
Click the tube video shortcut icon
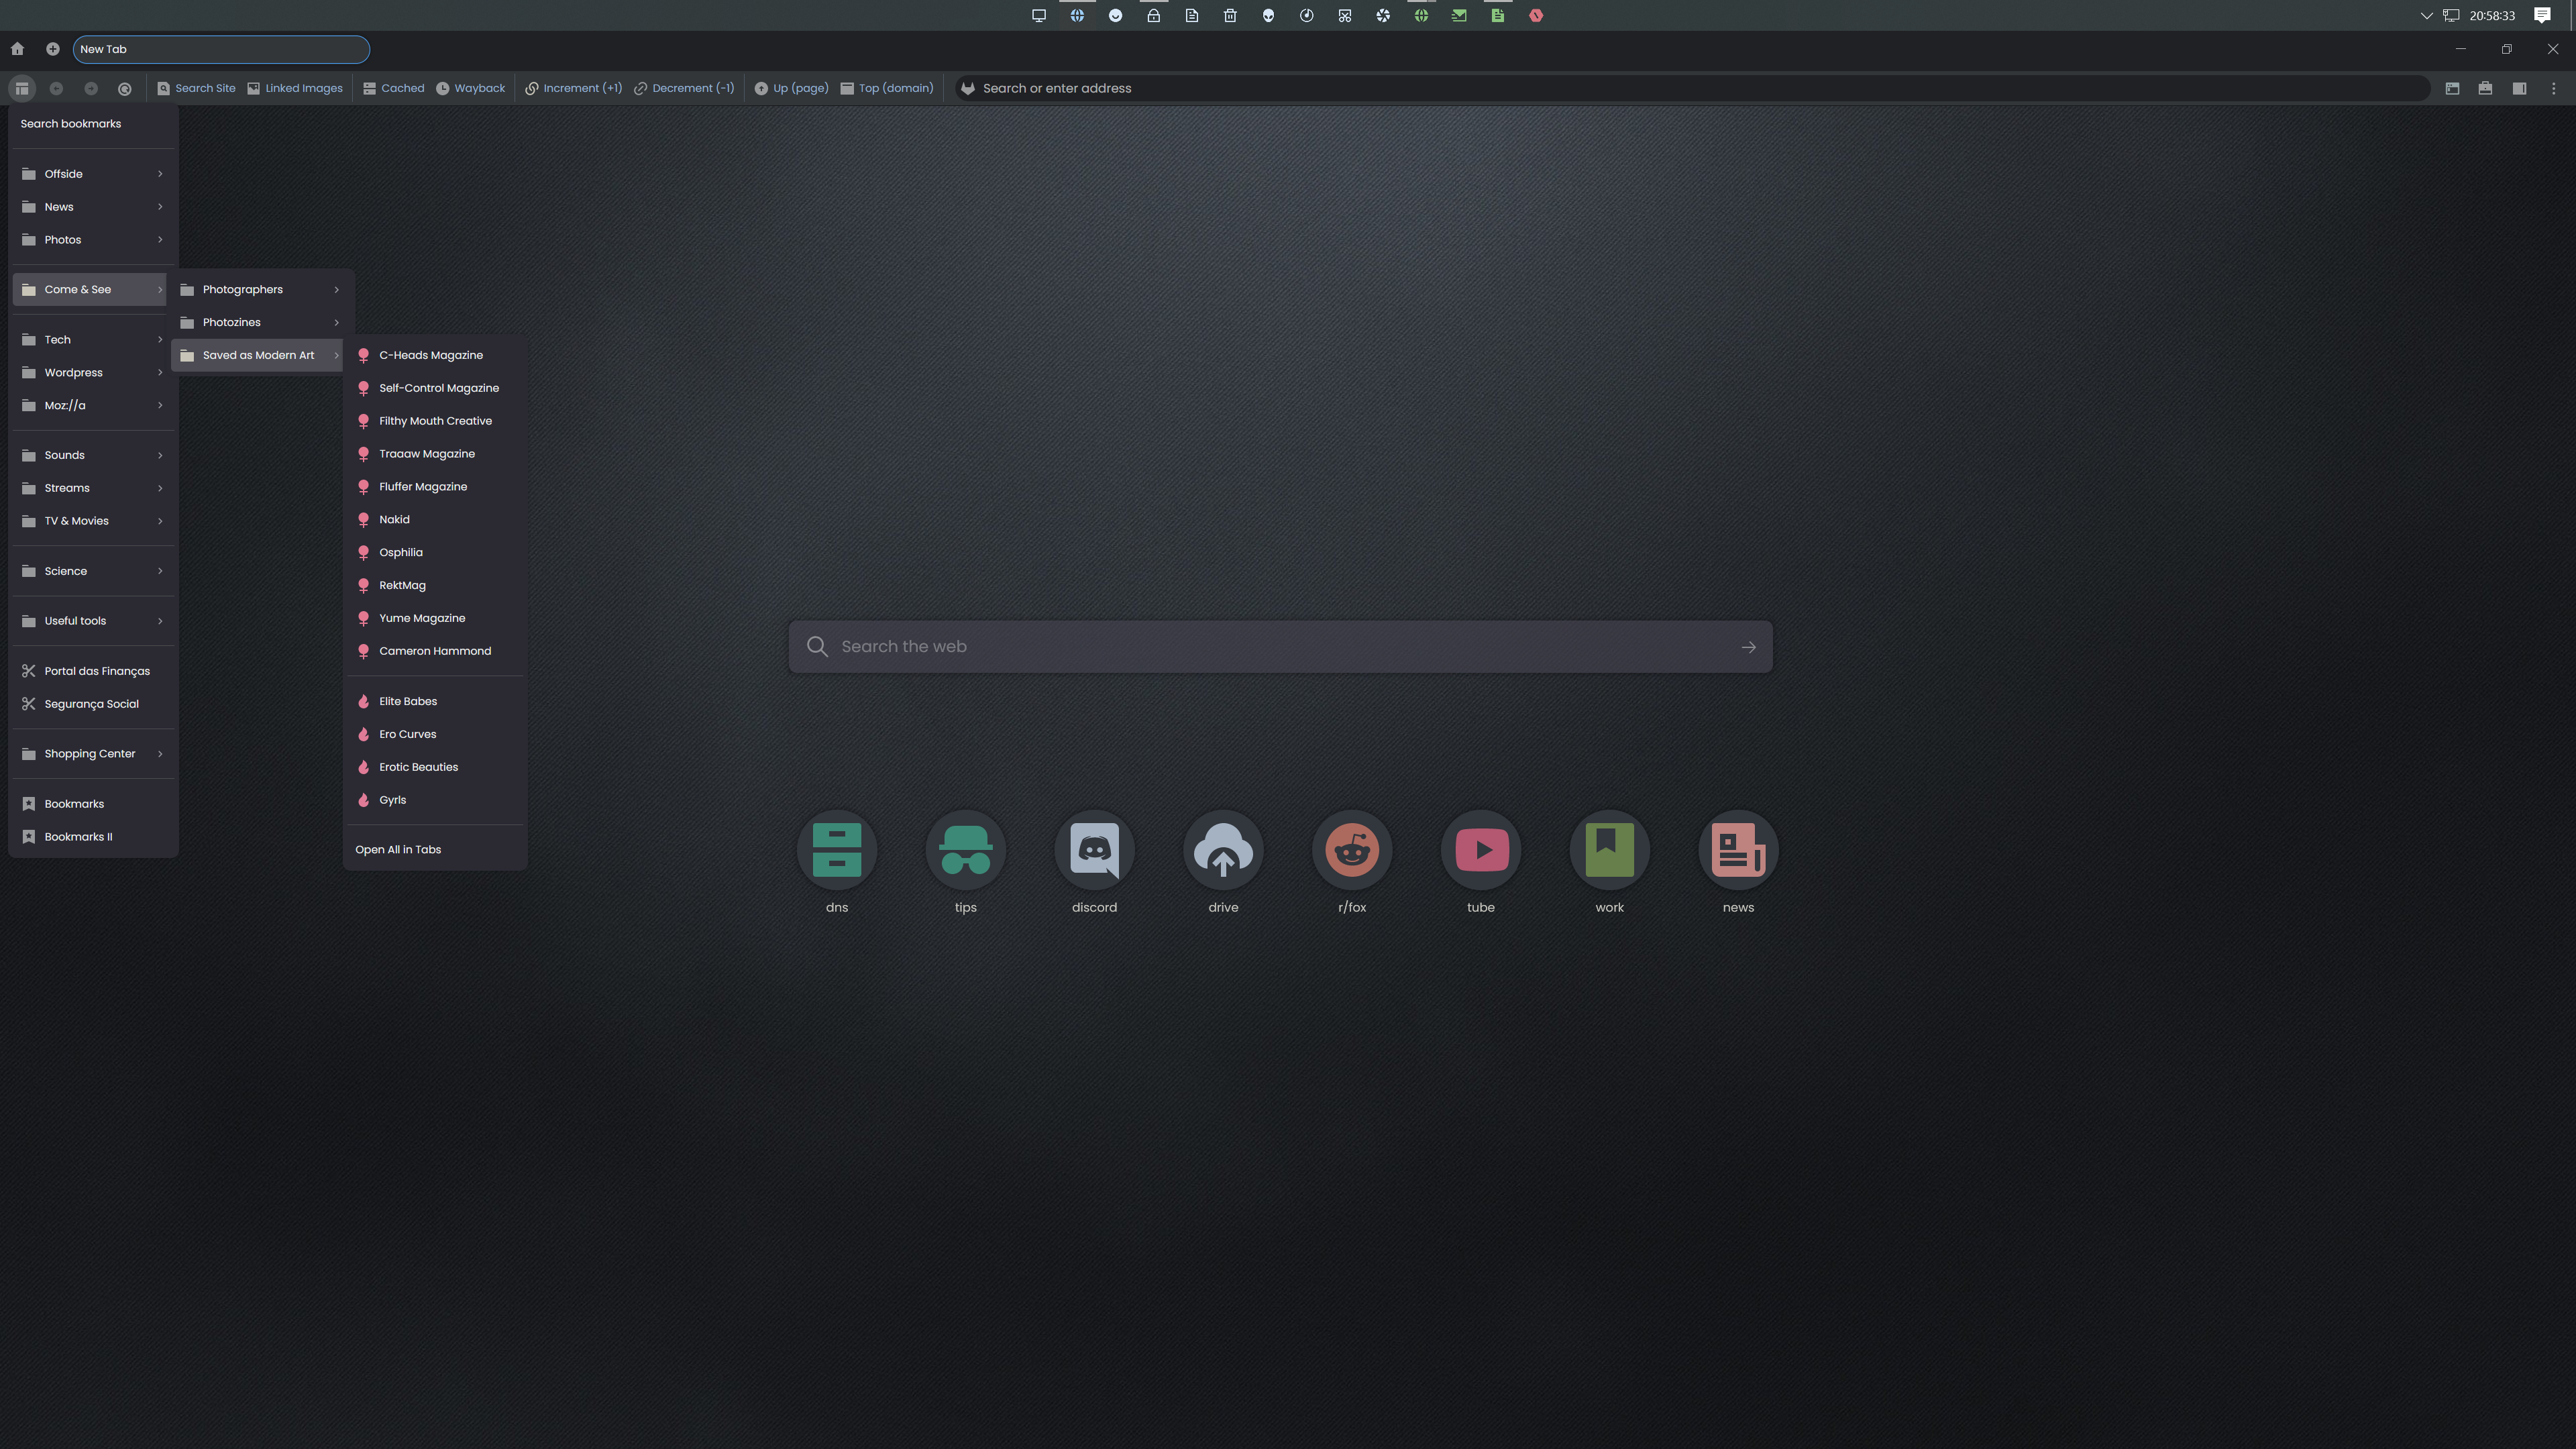click(x=1481, y=850)
